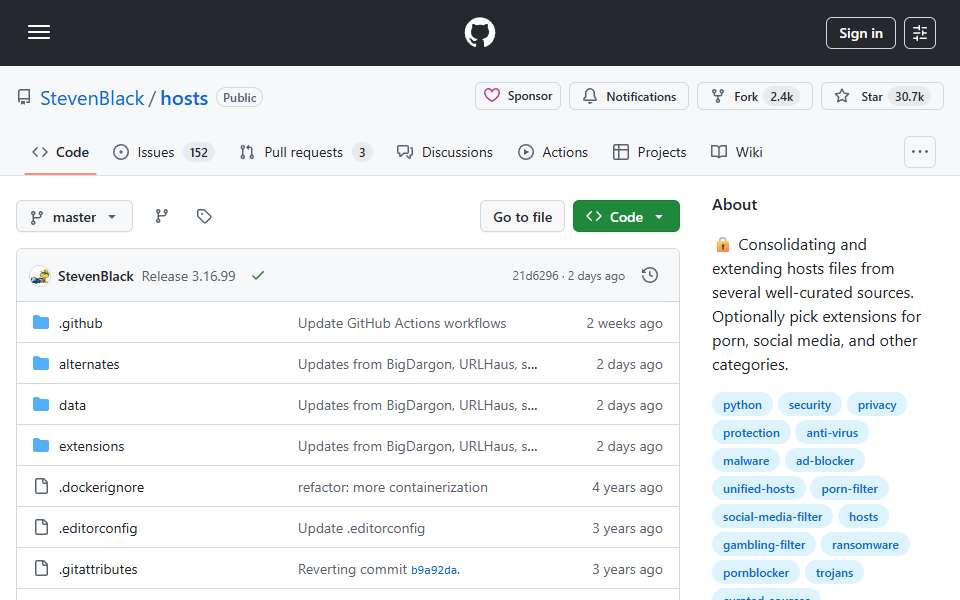Click the Issues count badge 152
Viewport: 960px width, 600px height.
[x=198, y=152]
